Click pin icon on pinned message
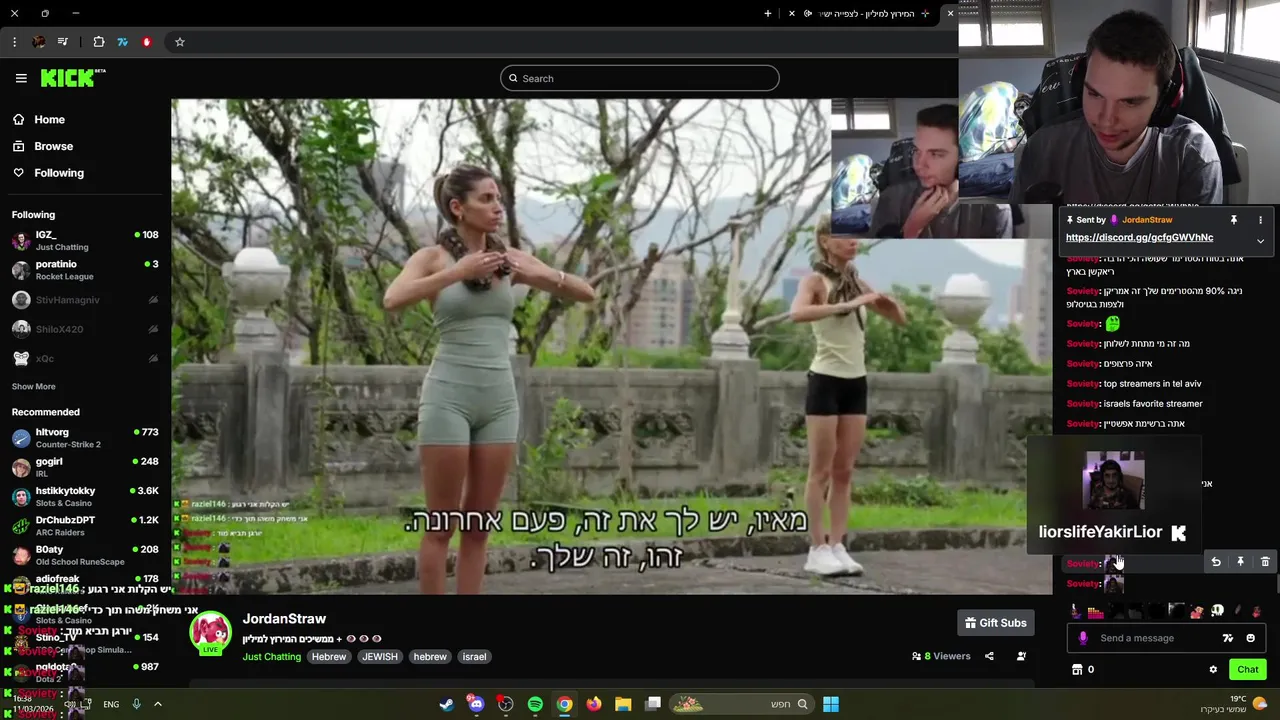This screenshot has height=720, width=1280. [1234, 220]
